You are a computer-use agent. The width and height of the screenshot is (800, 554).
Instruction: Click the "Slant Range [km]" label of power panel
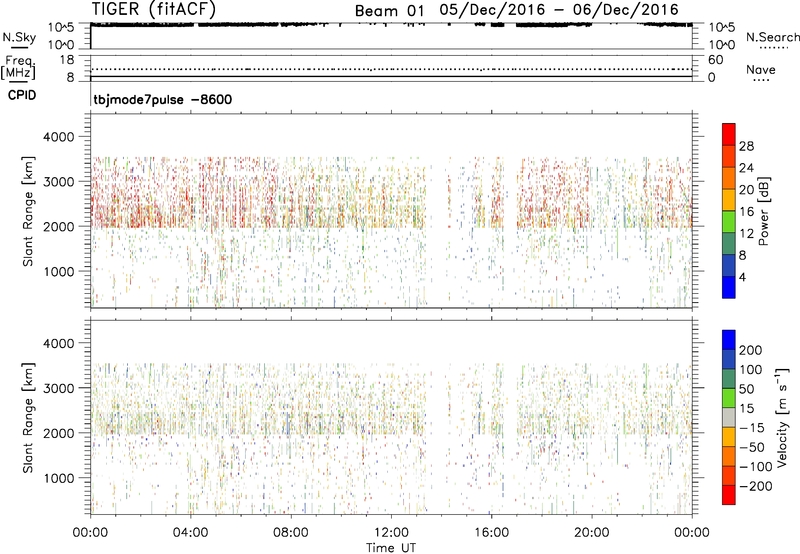(x=28, y=211)
